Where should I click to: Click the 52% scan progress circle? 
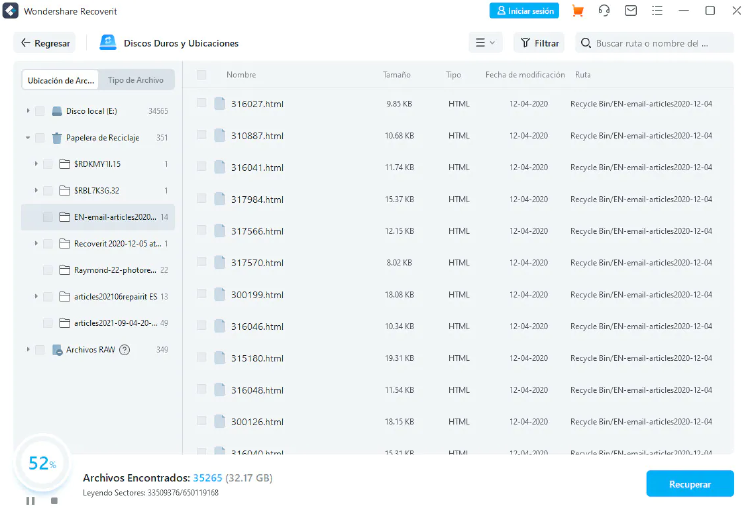click(x=41, y=463)
